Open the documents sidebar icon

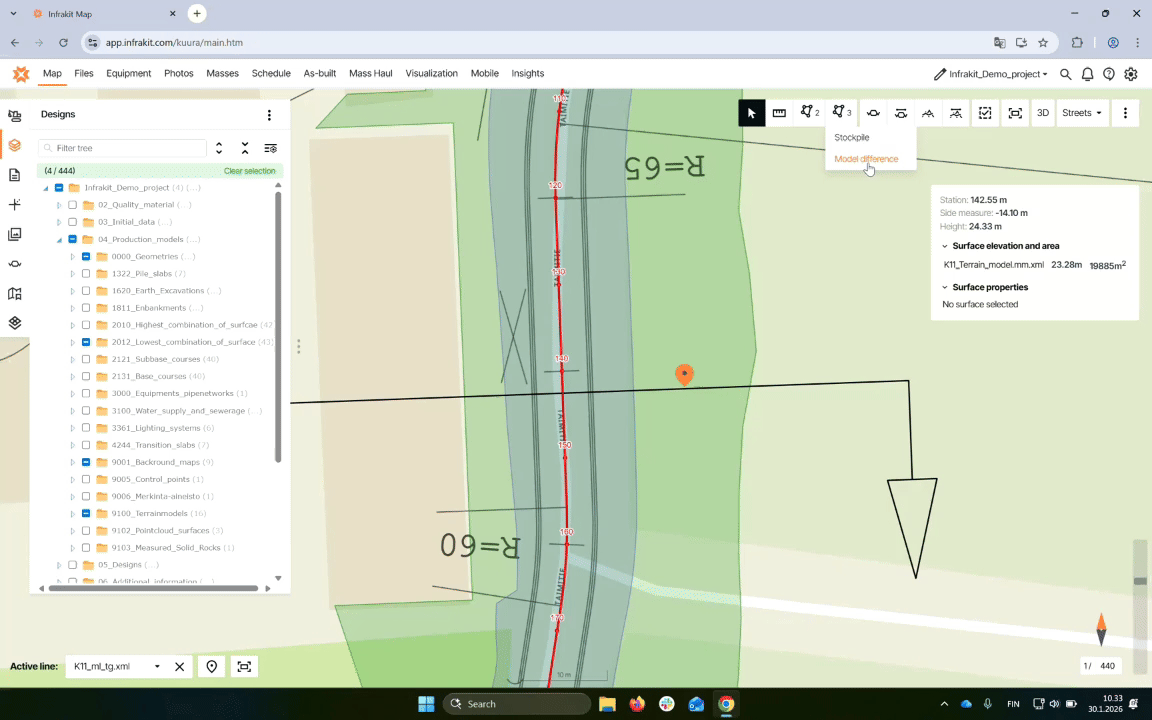pyautogui.click(x=14, y=175)
